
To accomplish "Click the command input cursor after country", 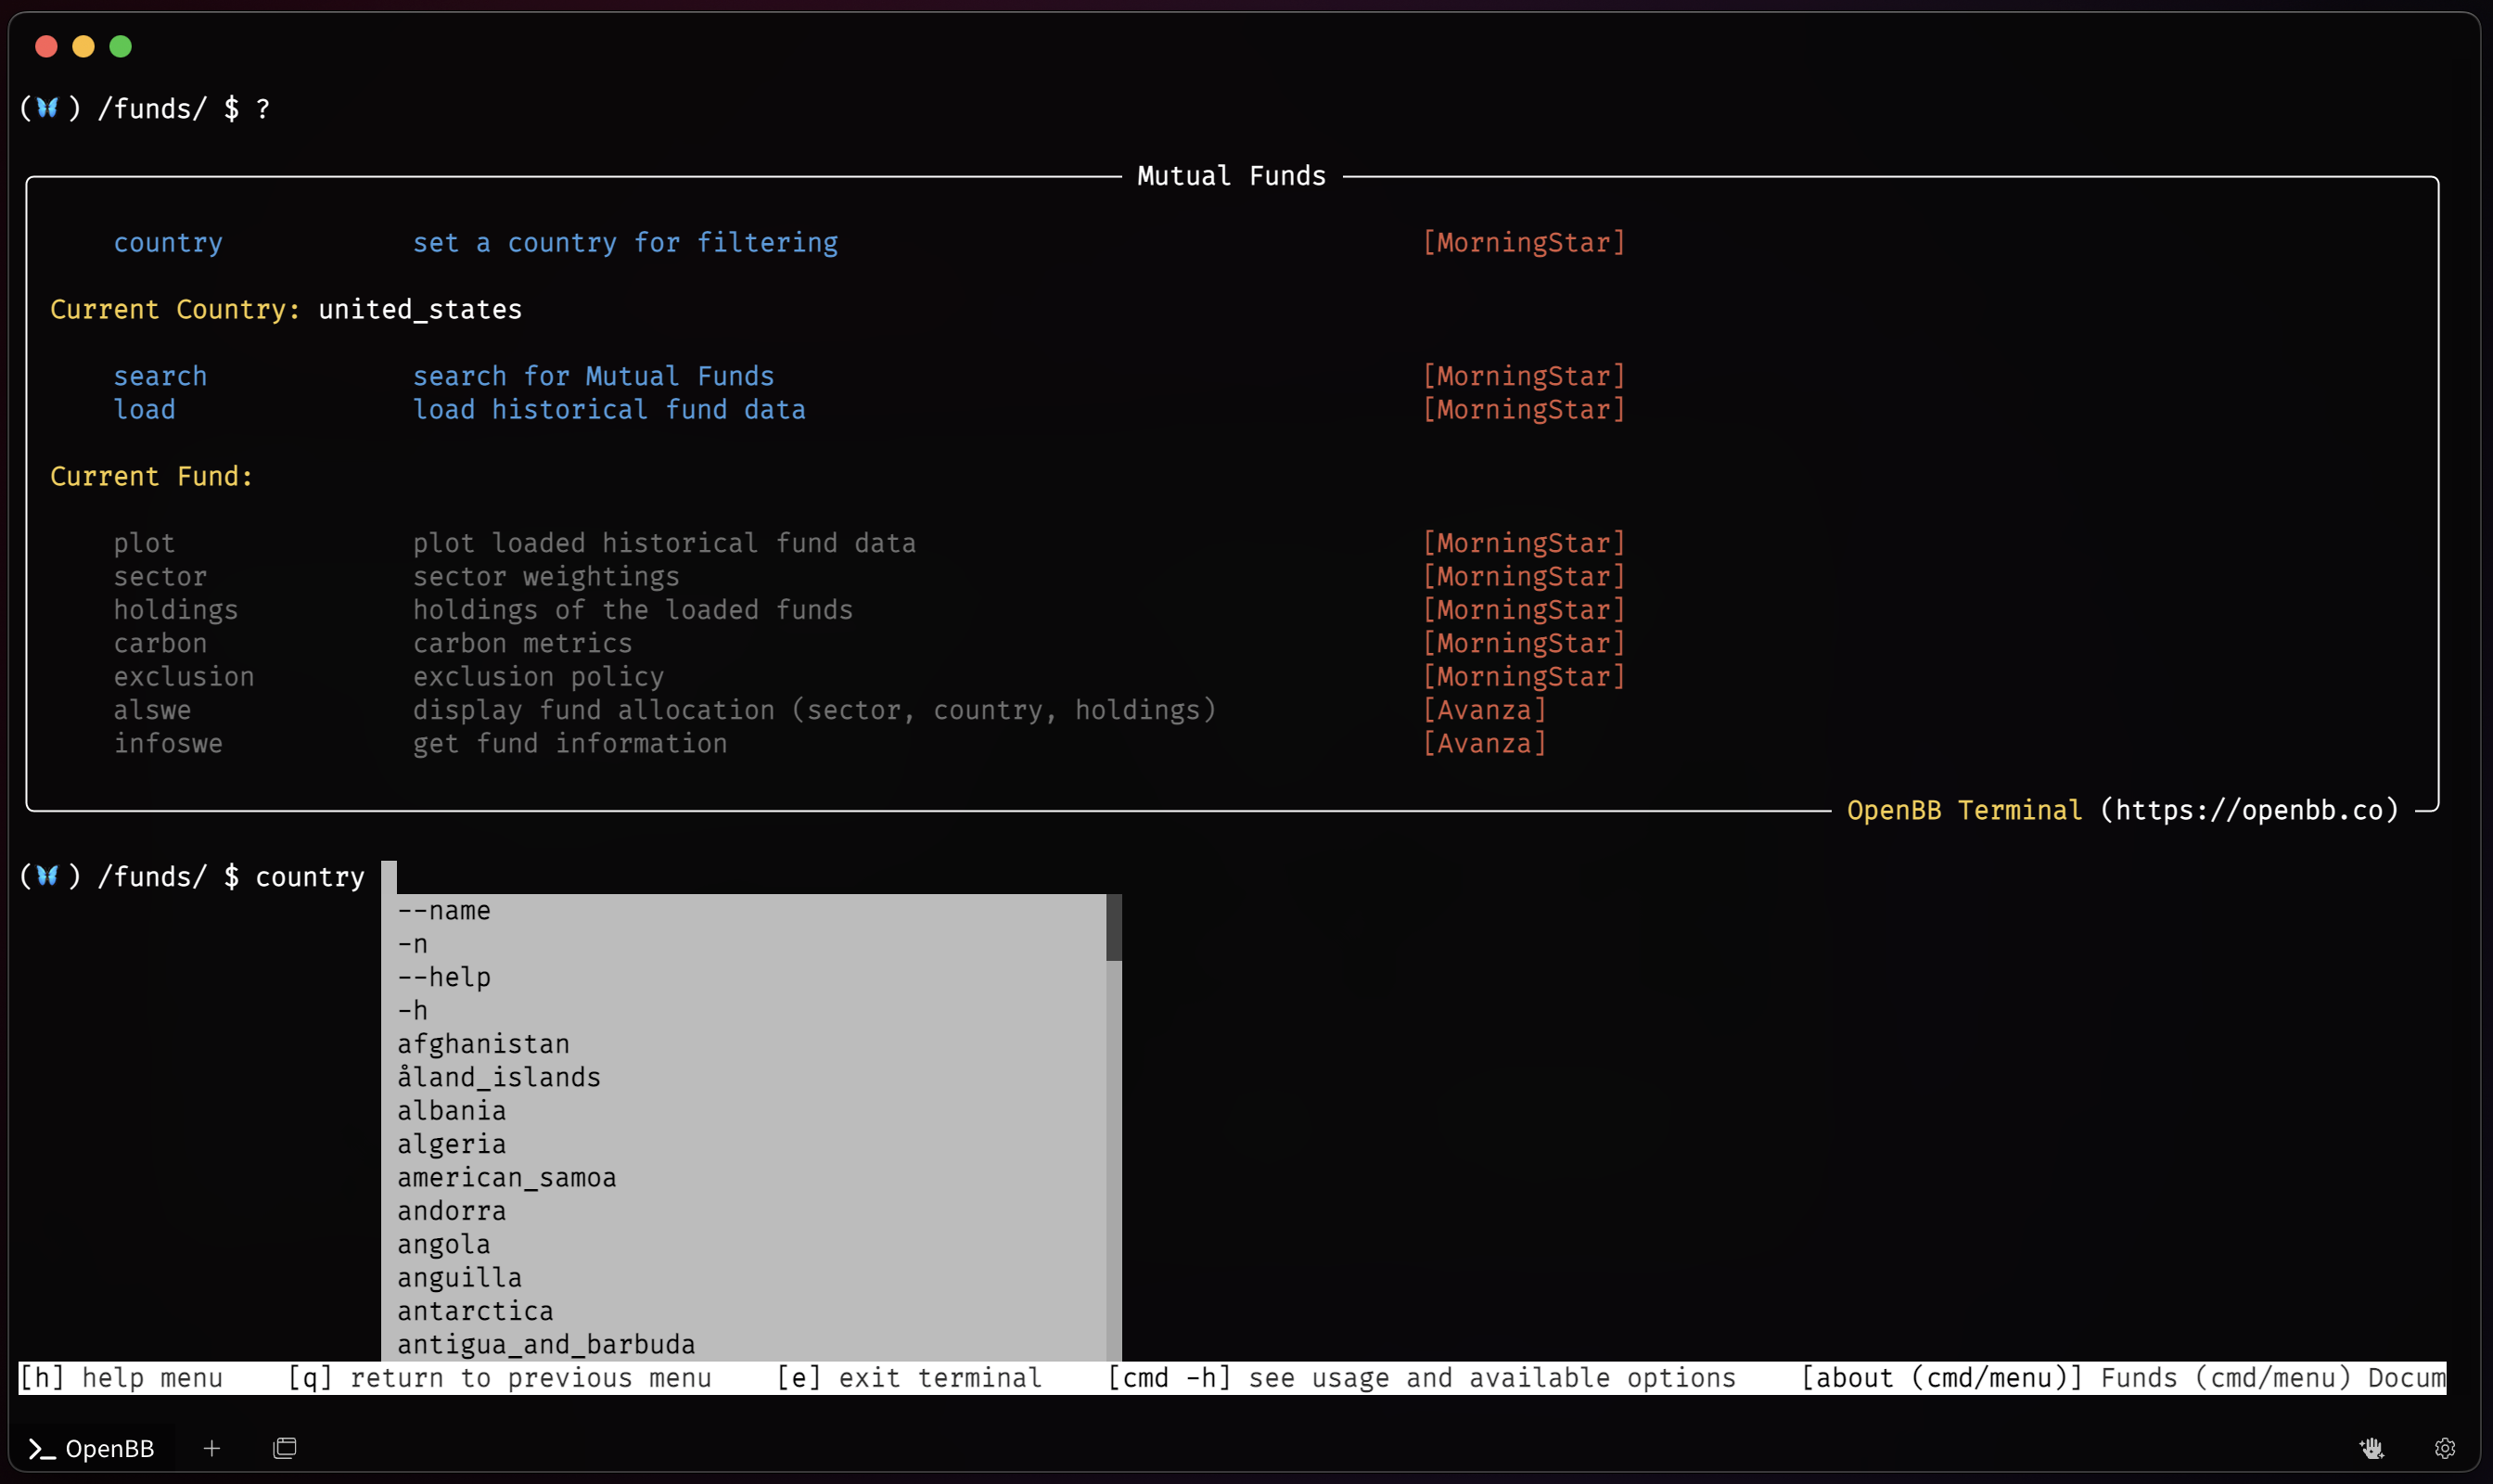I will click(x=389, y=877).
